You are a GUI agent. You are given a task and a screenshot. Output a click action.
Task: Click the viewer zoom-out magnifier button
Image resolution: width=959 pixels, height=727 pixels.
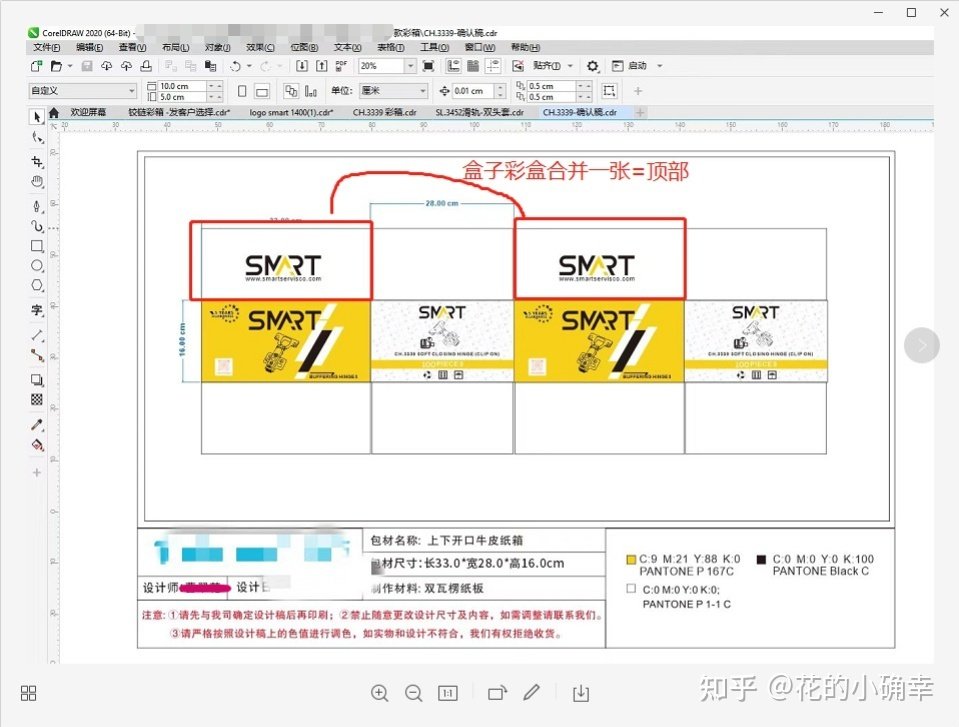pyautogui.click(x=413, y=693)
